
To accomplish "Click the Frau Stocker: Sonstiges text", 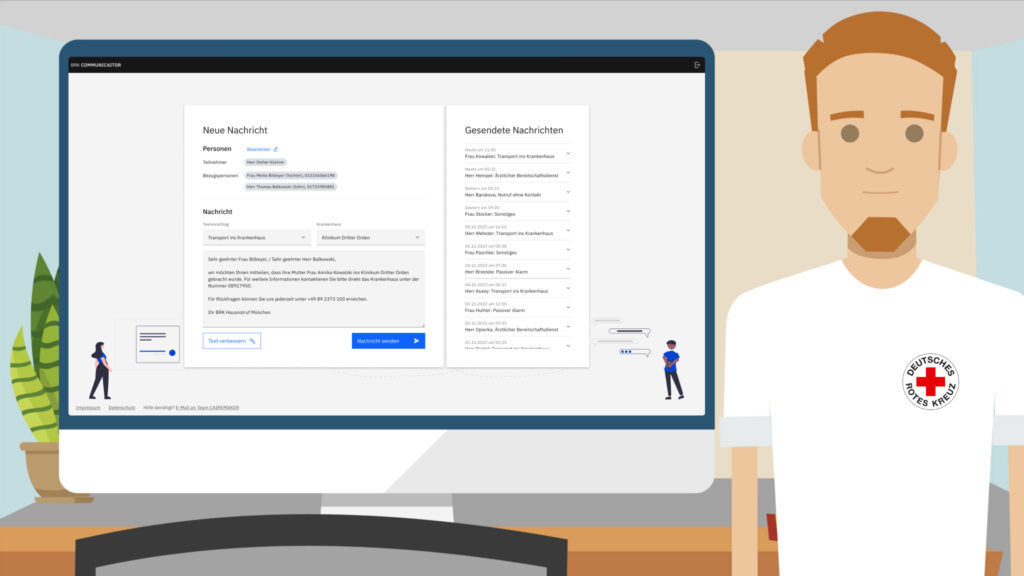I will point(490,214).
